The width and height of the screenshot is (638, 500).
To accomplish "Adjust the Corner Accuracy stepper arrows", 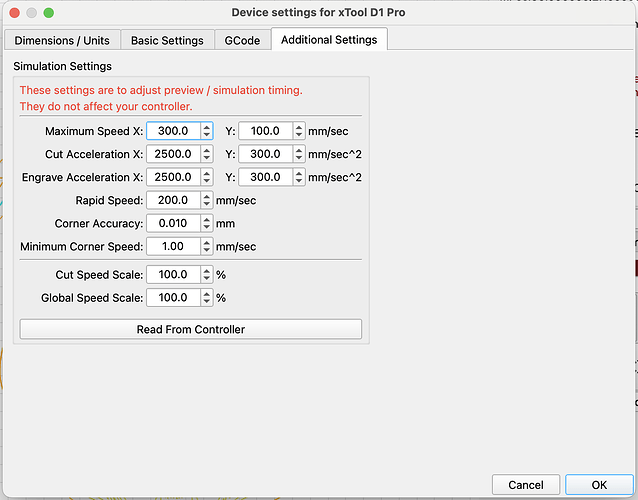I will (207, 223).
